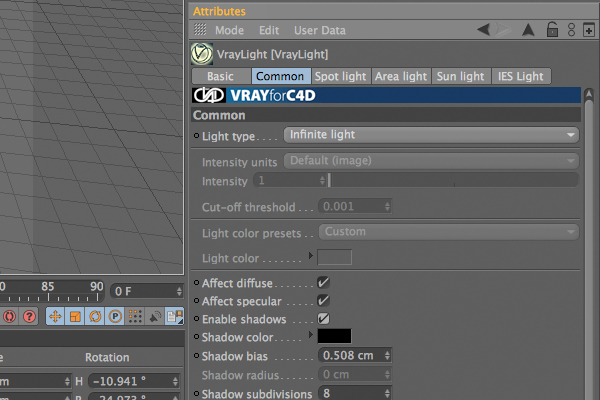Click the up arrow in Attributes header

[x=528, y=29]
